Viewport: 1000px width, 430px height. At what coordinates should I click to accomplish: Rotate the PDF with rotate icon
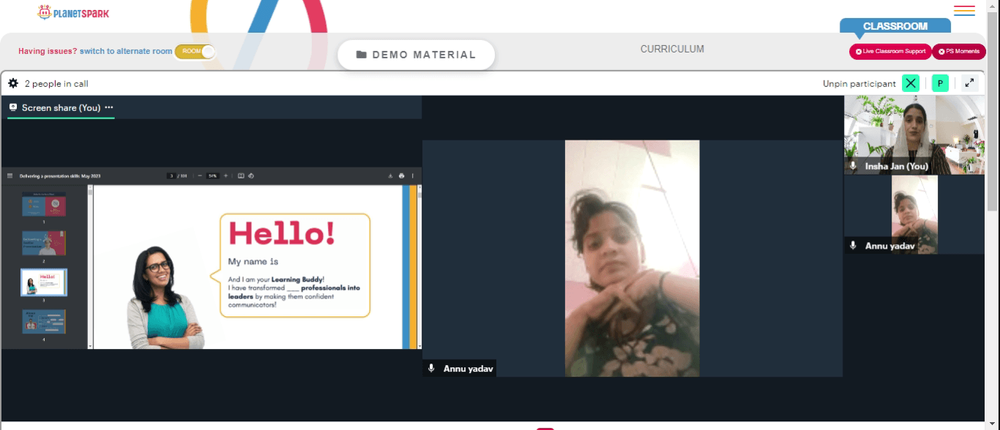coord(251,176)
